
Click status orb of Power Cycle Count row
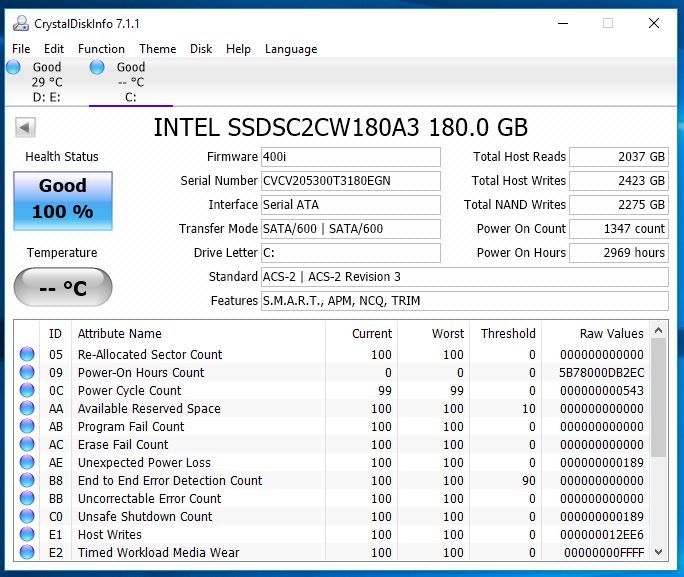point(27,390)
